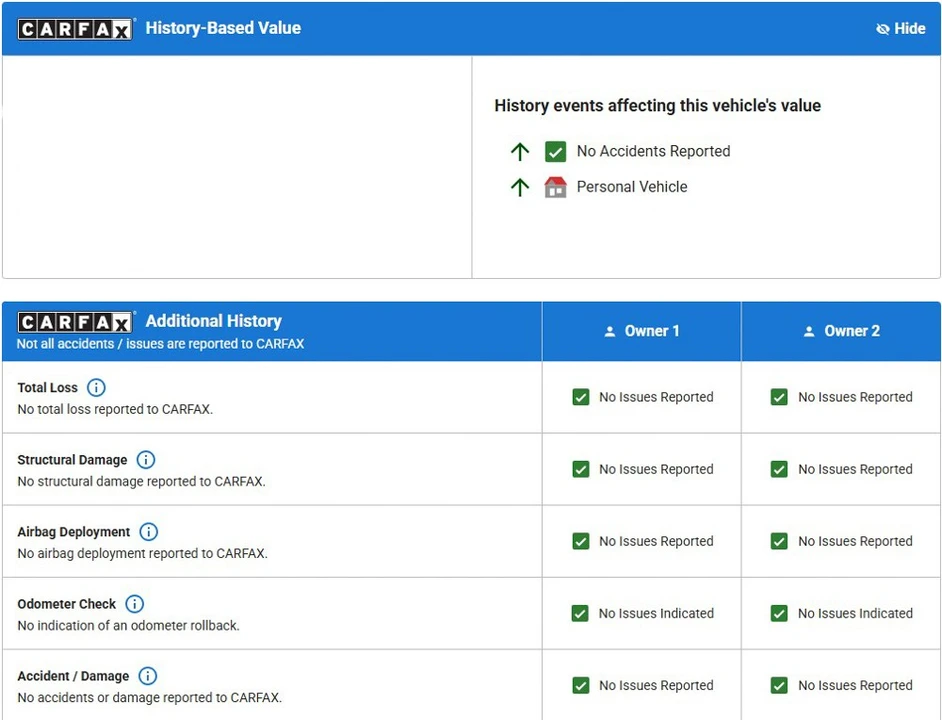
Task: Open the Structural Damage info icon
Action: tap(146, 460)
